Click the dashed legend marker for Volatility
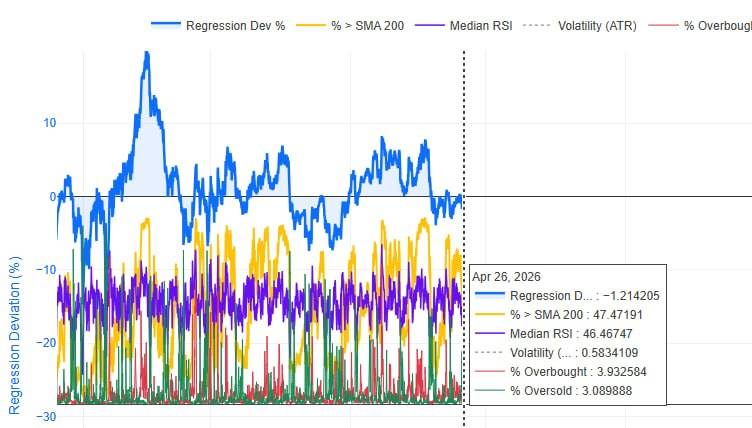 click(x=537, y=25)
